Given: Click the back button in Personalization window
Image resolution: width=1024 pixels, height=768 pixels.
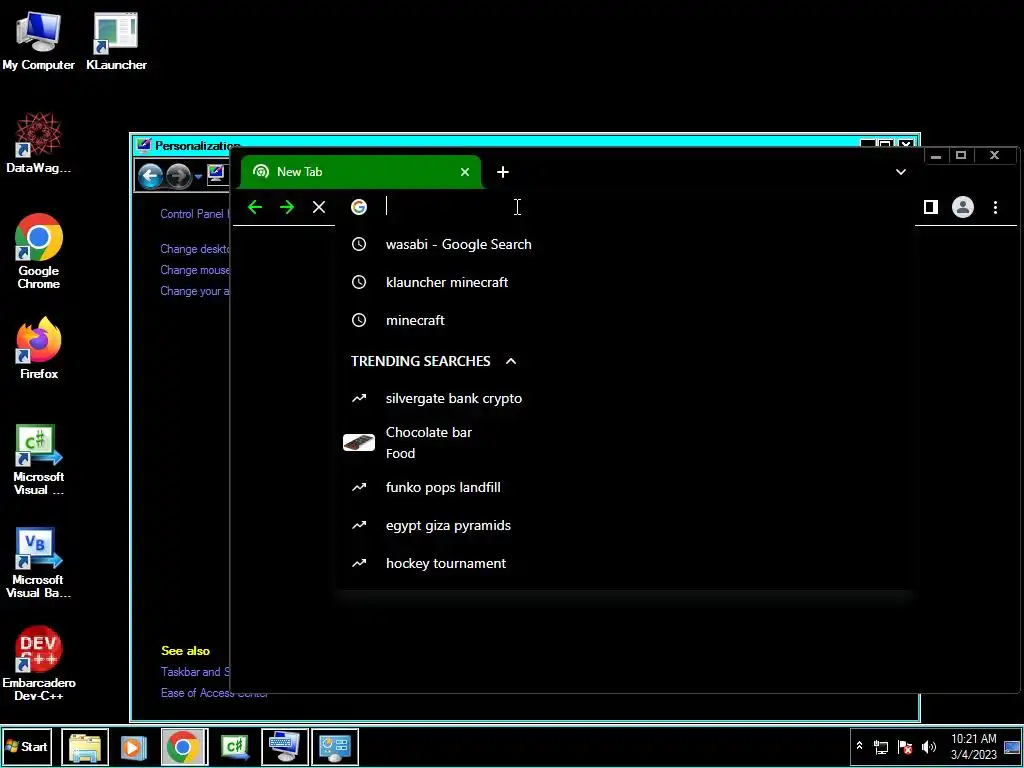Looking at the screenshot, I should click(x=150, y=176).
